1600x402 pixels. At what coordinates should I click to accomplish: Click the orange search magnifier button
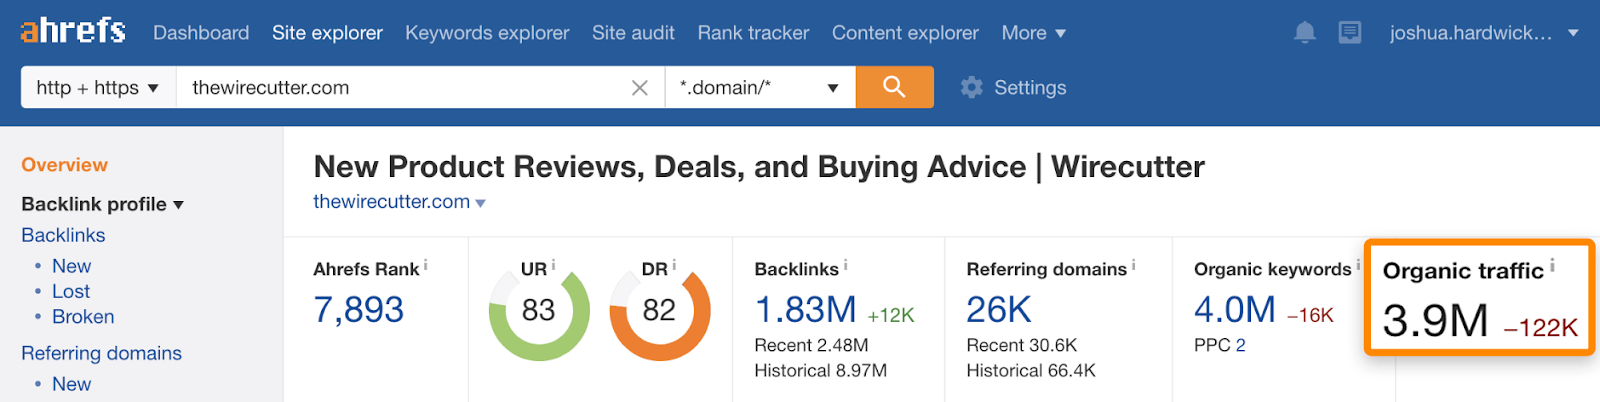click(x=894, y=87)
